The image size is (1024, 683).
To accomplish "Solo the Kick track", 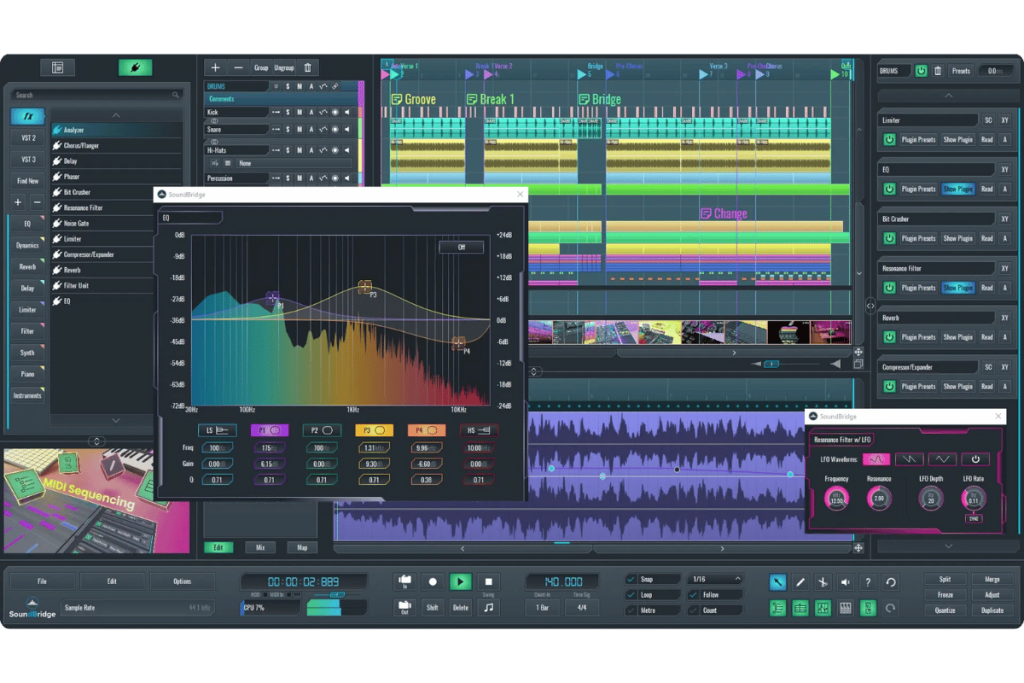I will [287, 112].
